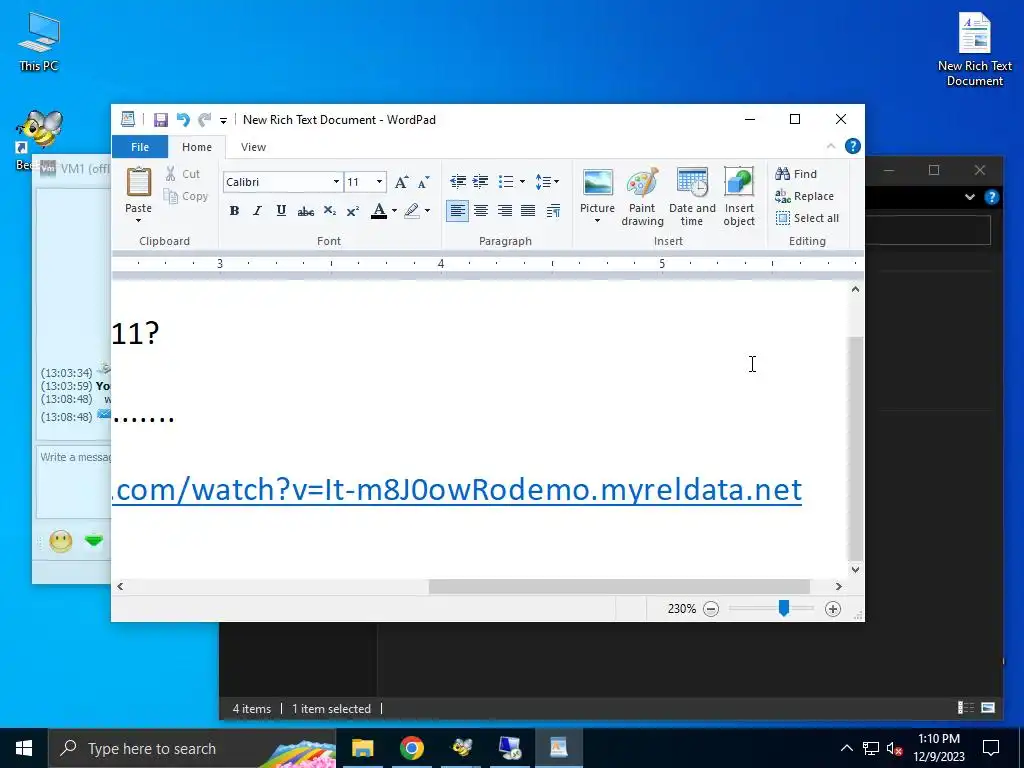Apply the text color A button
This screenshot has height=768, width=1024.
click(379, 210)
